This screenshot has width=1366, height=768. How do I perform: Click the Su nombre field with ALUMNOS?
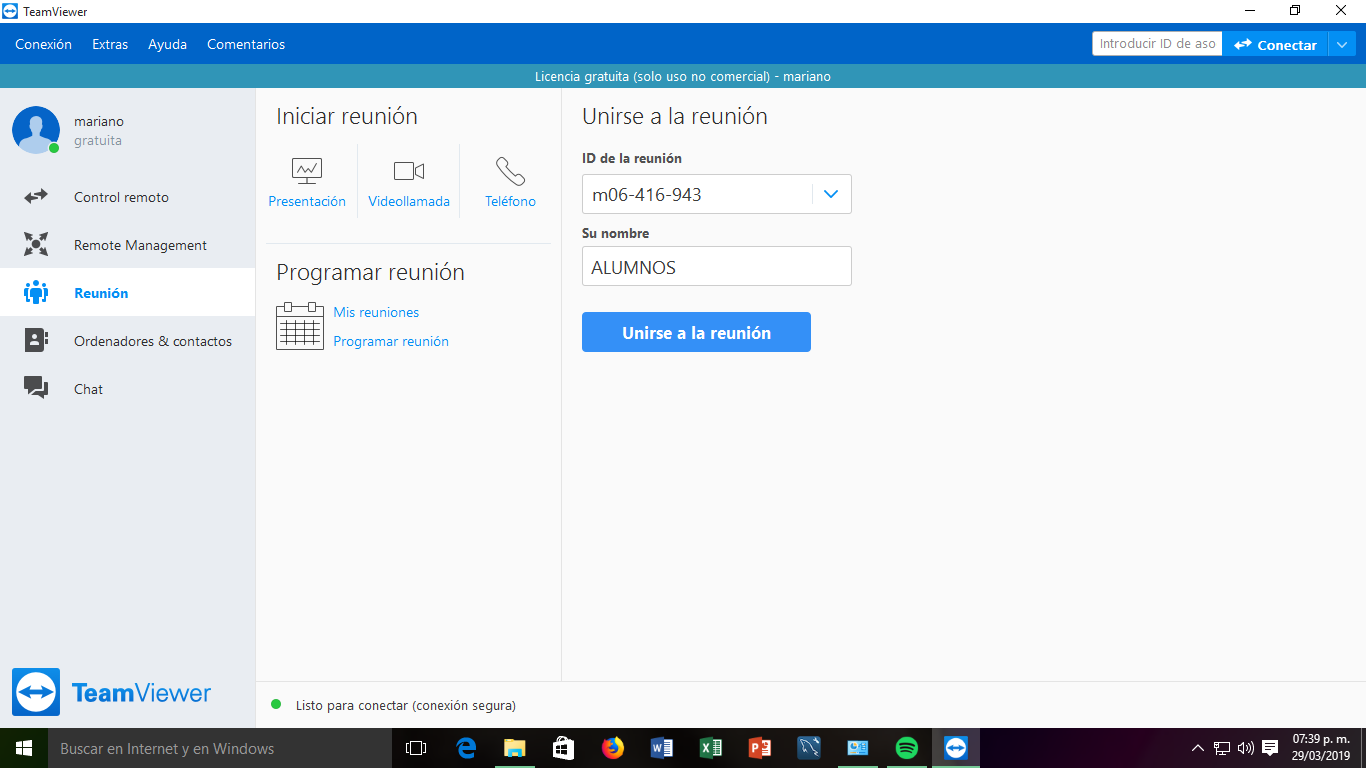tap(717, 267)
